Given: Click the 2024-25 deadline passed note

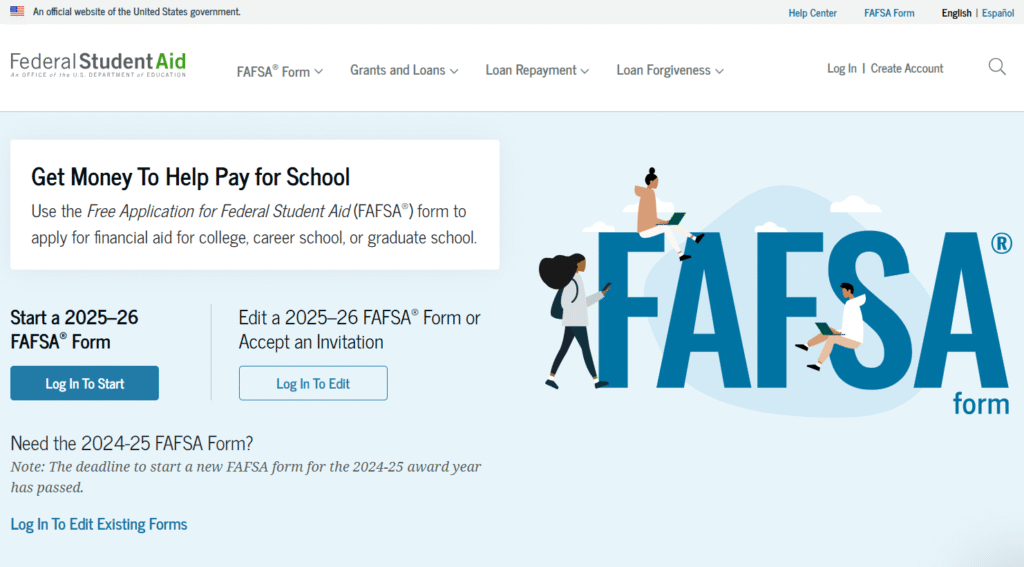Looking at the screenshot, I should coord(246,477).
